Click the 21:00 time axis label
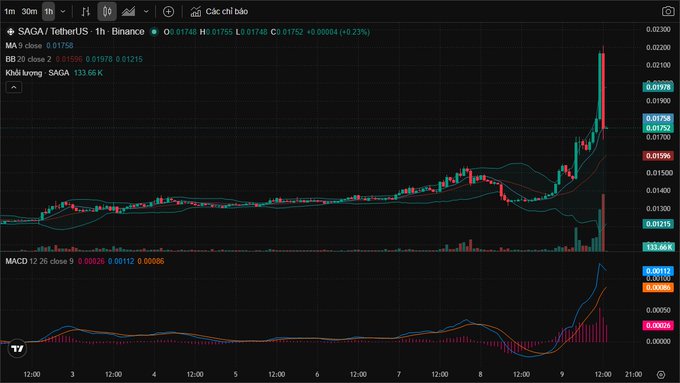This screenshot has height=383, width=680. 633,374
